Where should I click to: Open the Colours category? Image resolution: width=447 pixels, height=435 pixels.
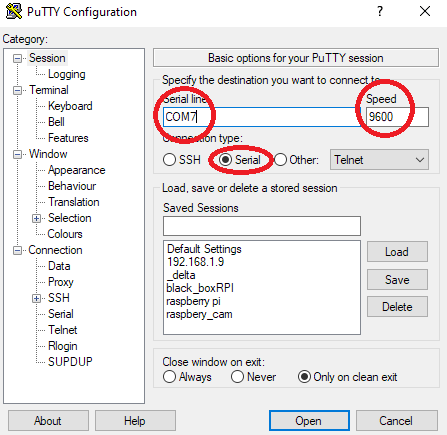pyautogui.click(x=65, y=234)
